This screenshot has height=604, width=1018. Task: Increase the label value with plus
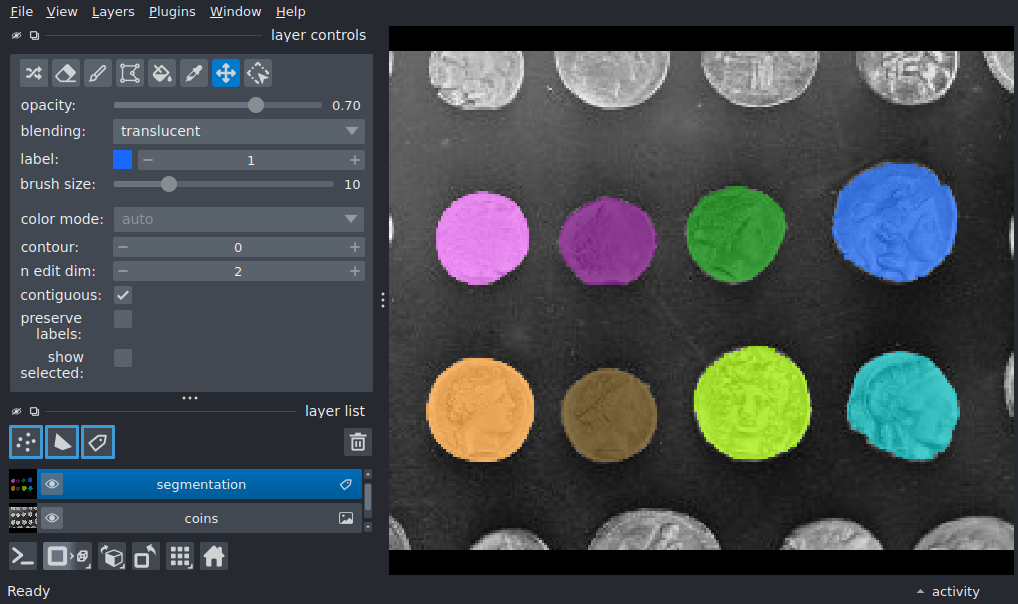pos(354,160)
